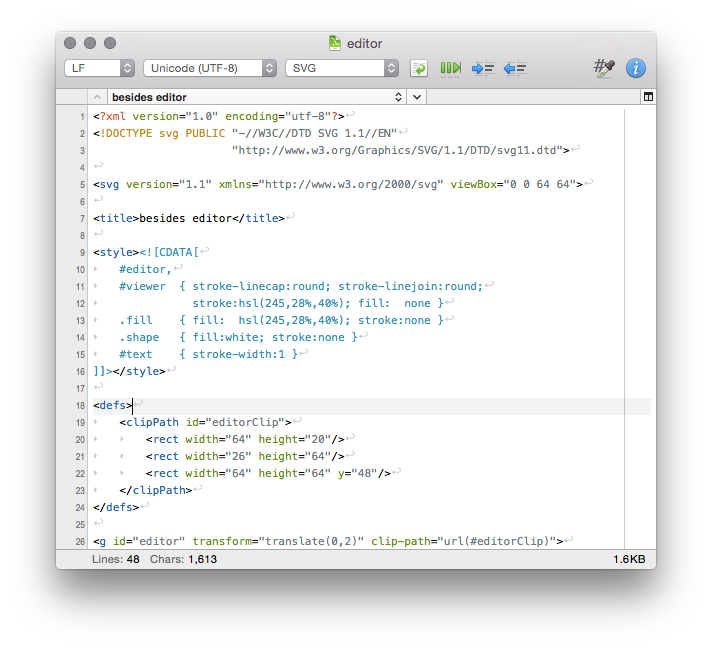The width and height of the screenshot is (712, 649).
Task: Click '.shape' selector on line 14
Action: 139,337
